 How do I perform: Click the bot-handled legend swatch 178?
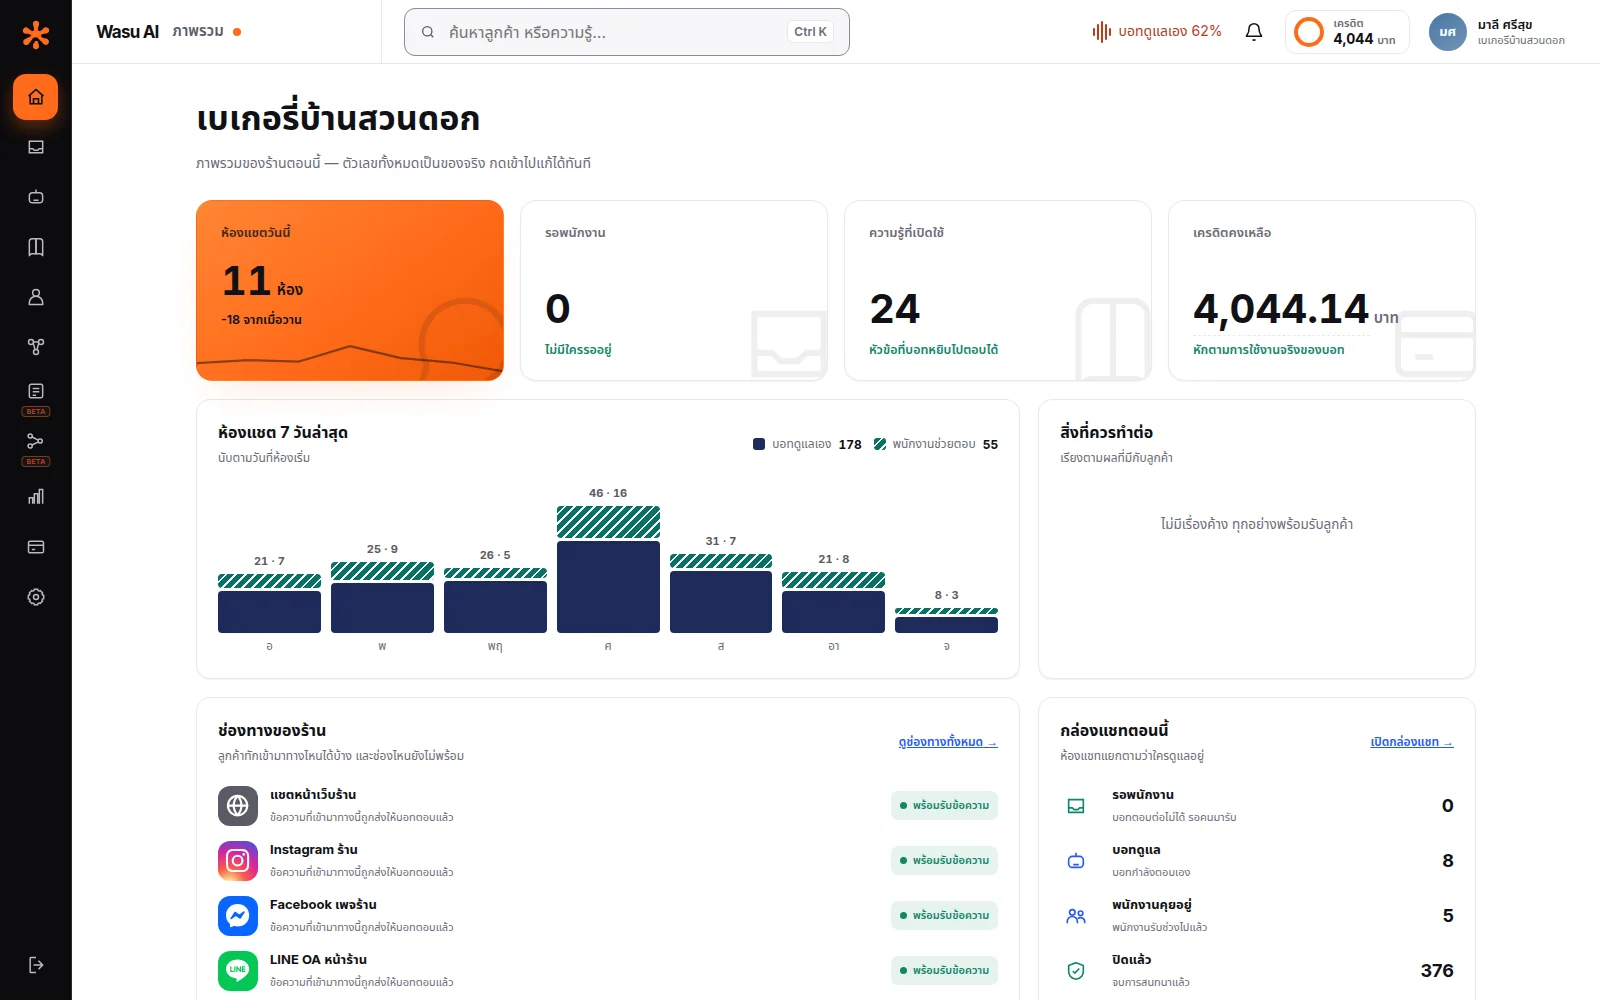[x=759, y=444]
